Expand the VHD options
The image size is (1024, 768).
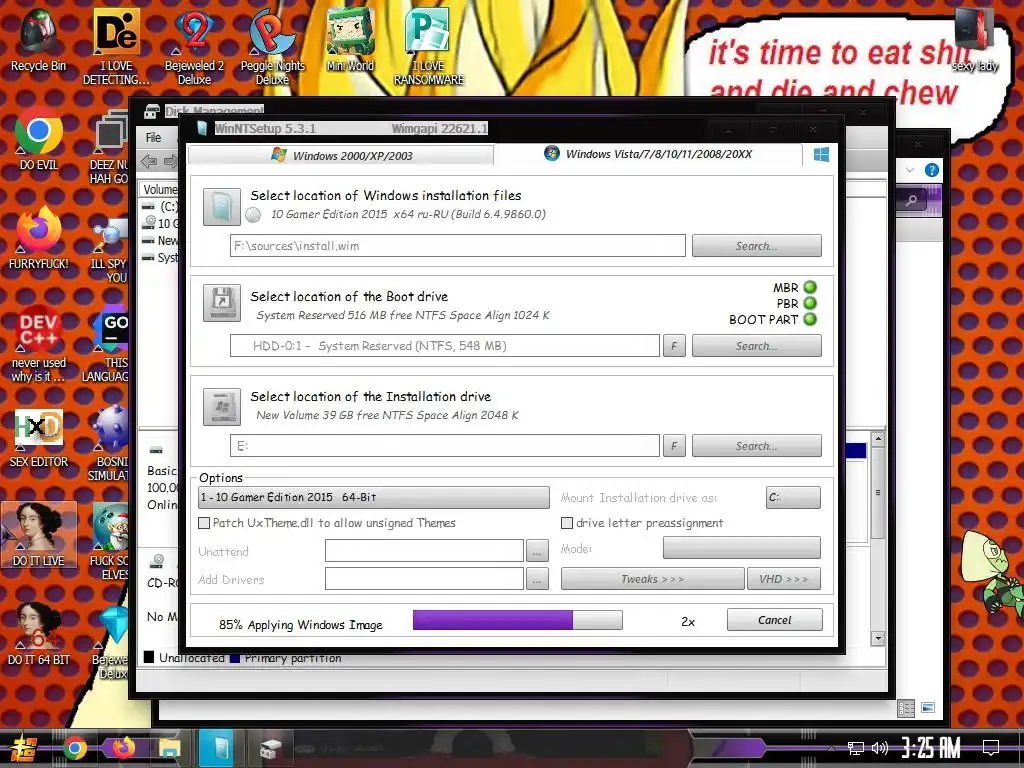click(784, 579)
